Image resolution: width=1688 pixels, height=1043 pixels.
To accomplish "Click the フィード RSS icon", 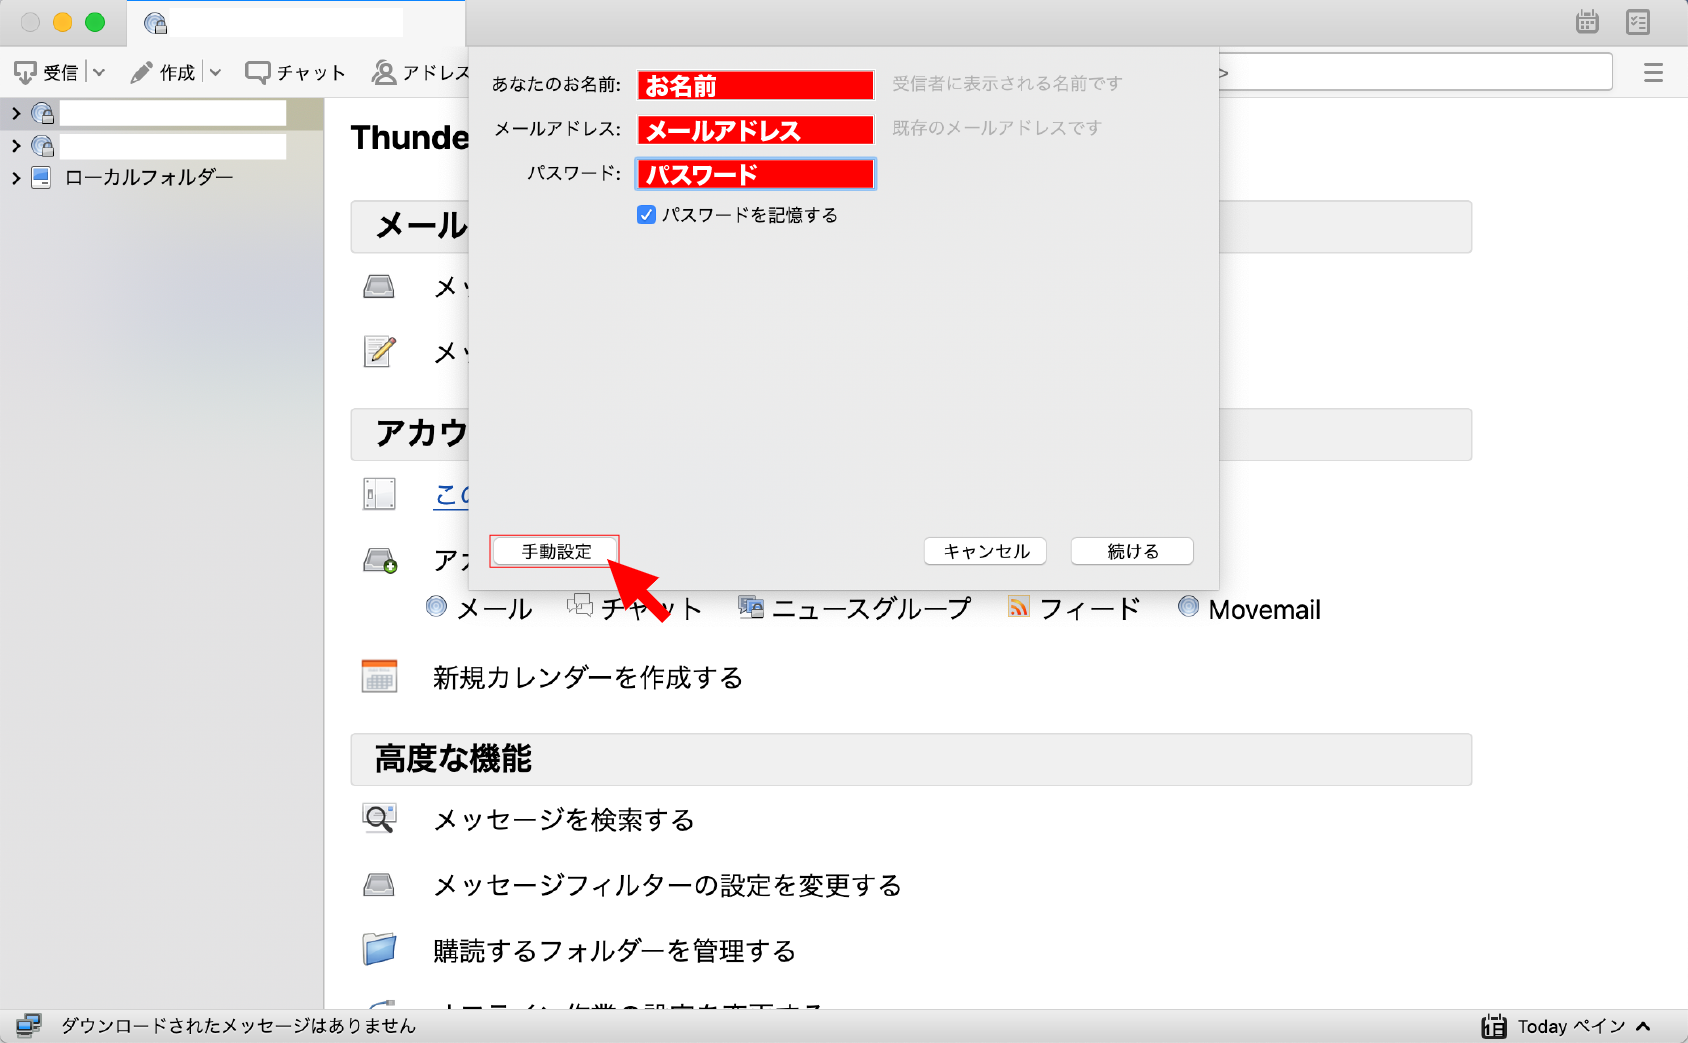I will point(1018,607).
